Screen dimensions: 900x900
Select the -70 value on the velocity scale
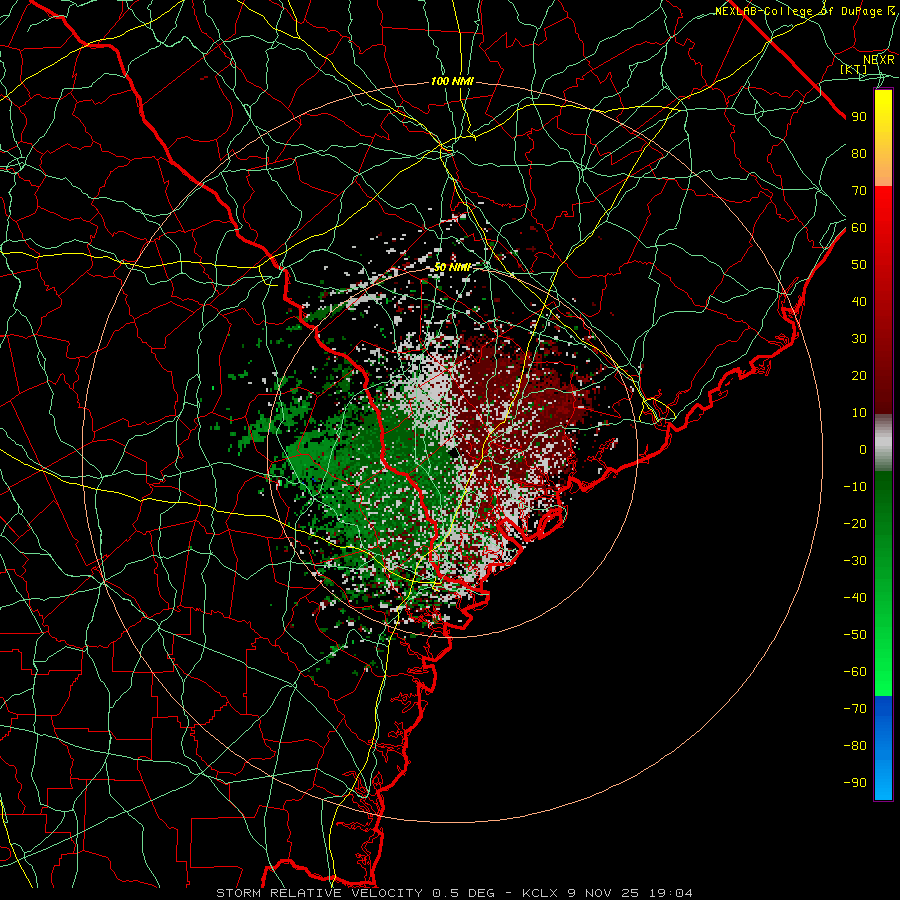(855, 709)
